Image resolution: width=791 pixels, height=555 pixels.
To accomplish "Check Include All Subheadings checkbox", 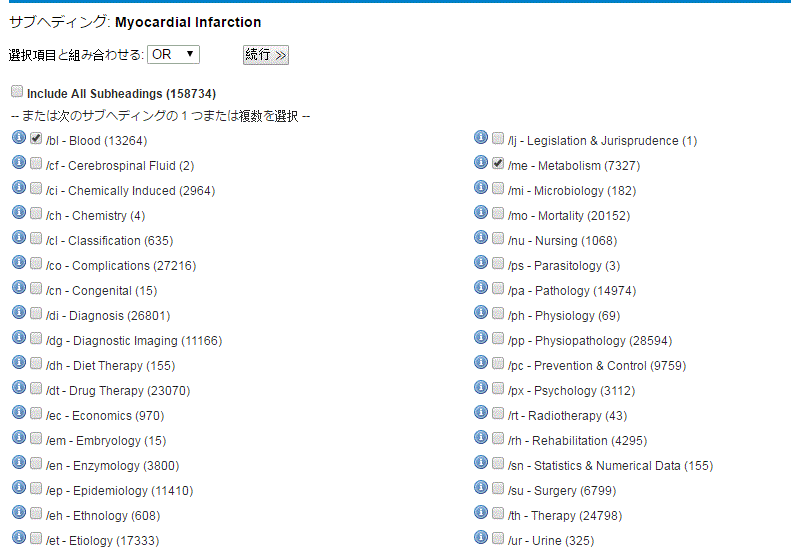I will (x=17, y=91).
